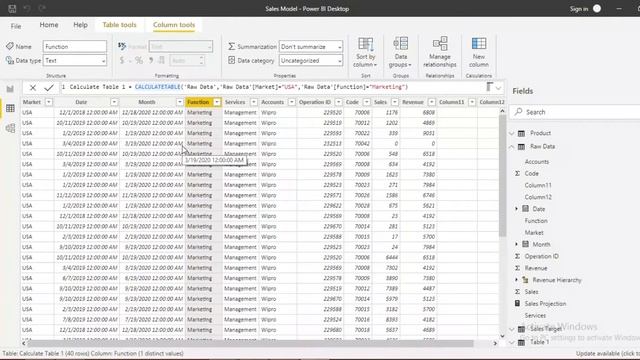Screen dimensions: 640x360
Task: Open the Code column filter dropdown
Action: 366,102
